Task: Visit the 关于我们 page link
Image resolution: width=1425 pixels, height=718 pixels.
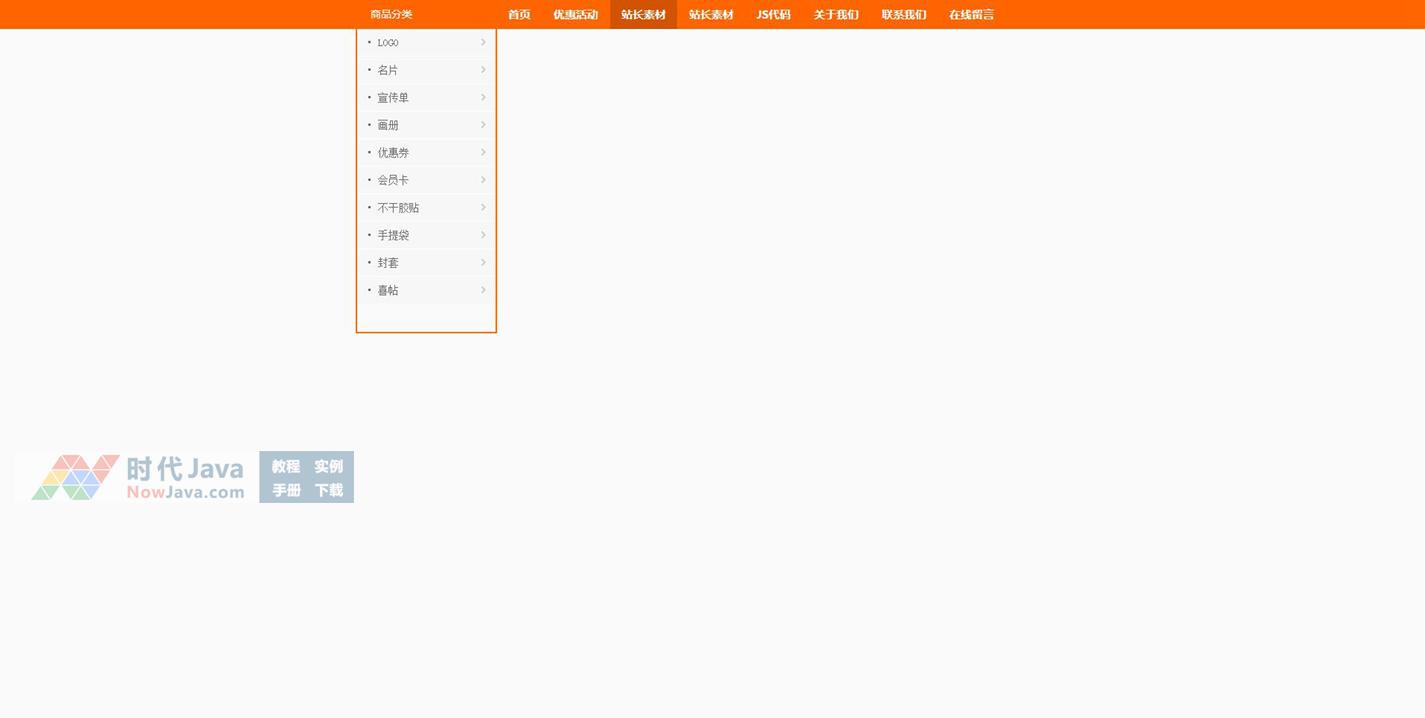Action: point(836,14)
